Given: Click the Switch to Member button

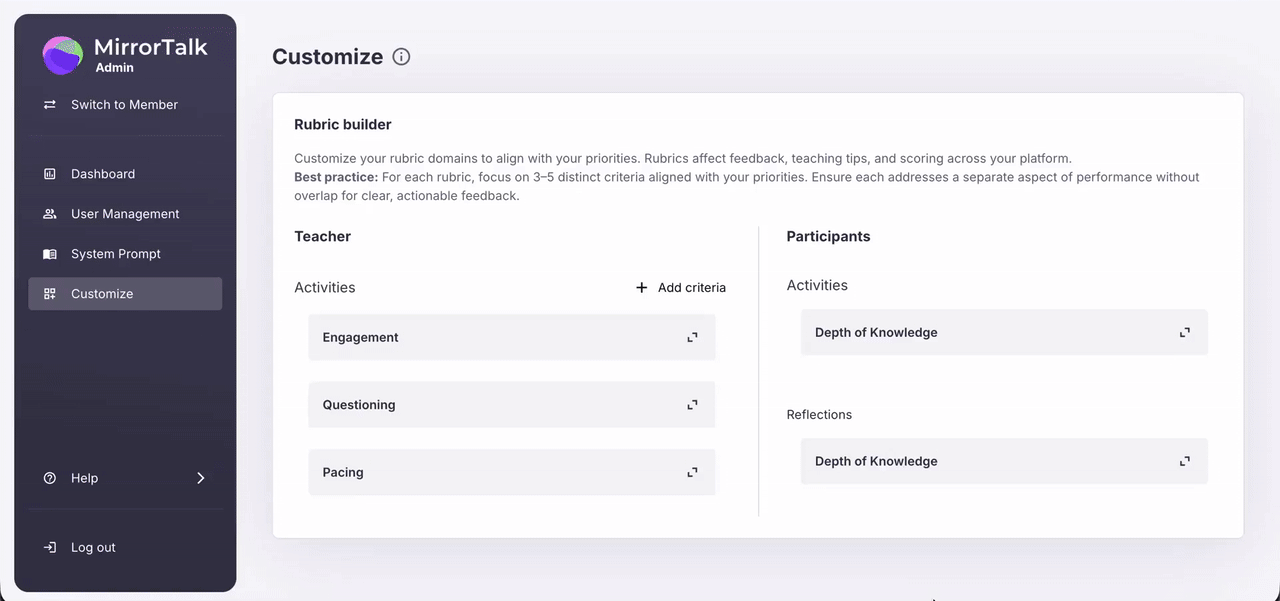Looking at the screenshot, I should coord(124,104).
